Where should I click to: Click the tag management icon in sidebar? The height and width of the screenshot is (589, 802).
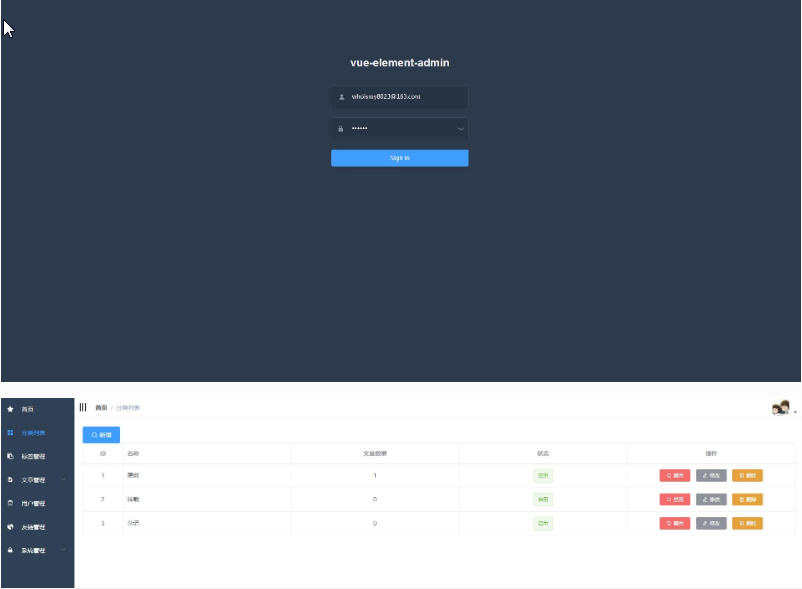10,456
